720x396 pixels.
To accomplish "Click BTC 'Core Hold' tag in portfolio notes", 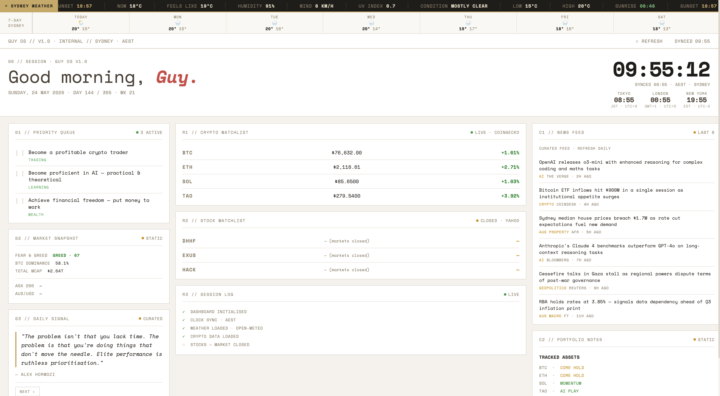I will 572,368.
